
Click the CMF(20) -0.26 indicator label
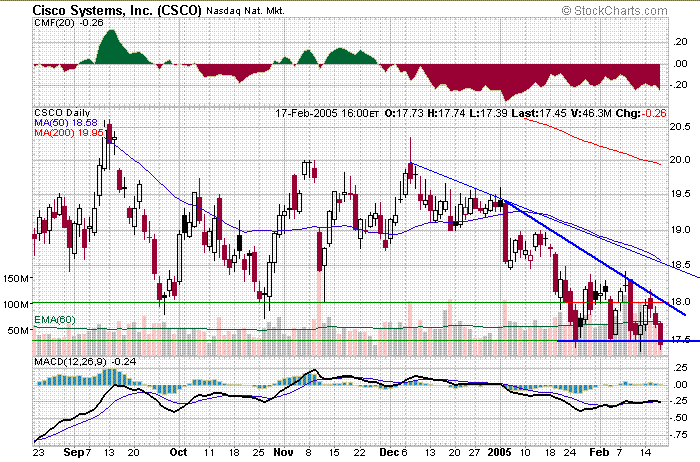click(x=68, y=23)
